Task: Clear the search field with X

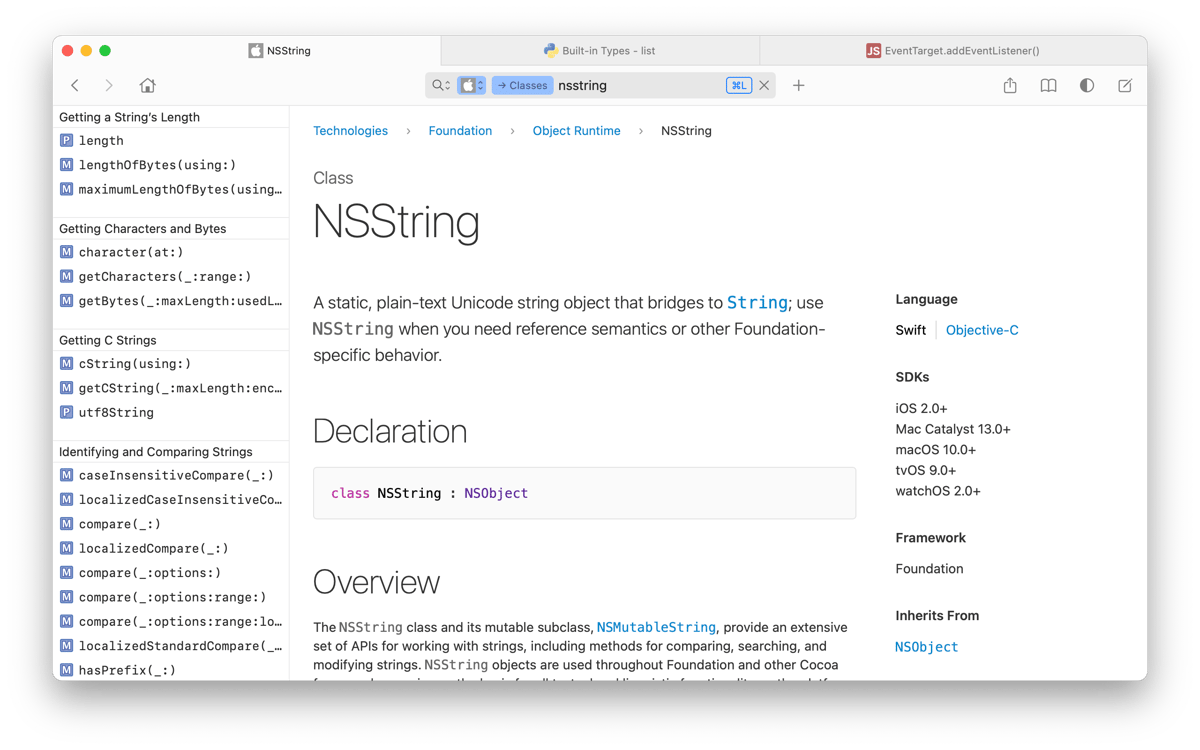Action: point(764,86)
